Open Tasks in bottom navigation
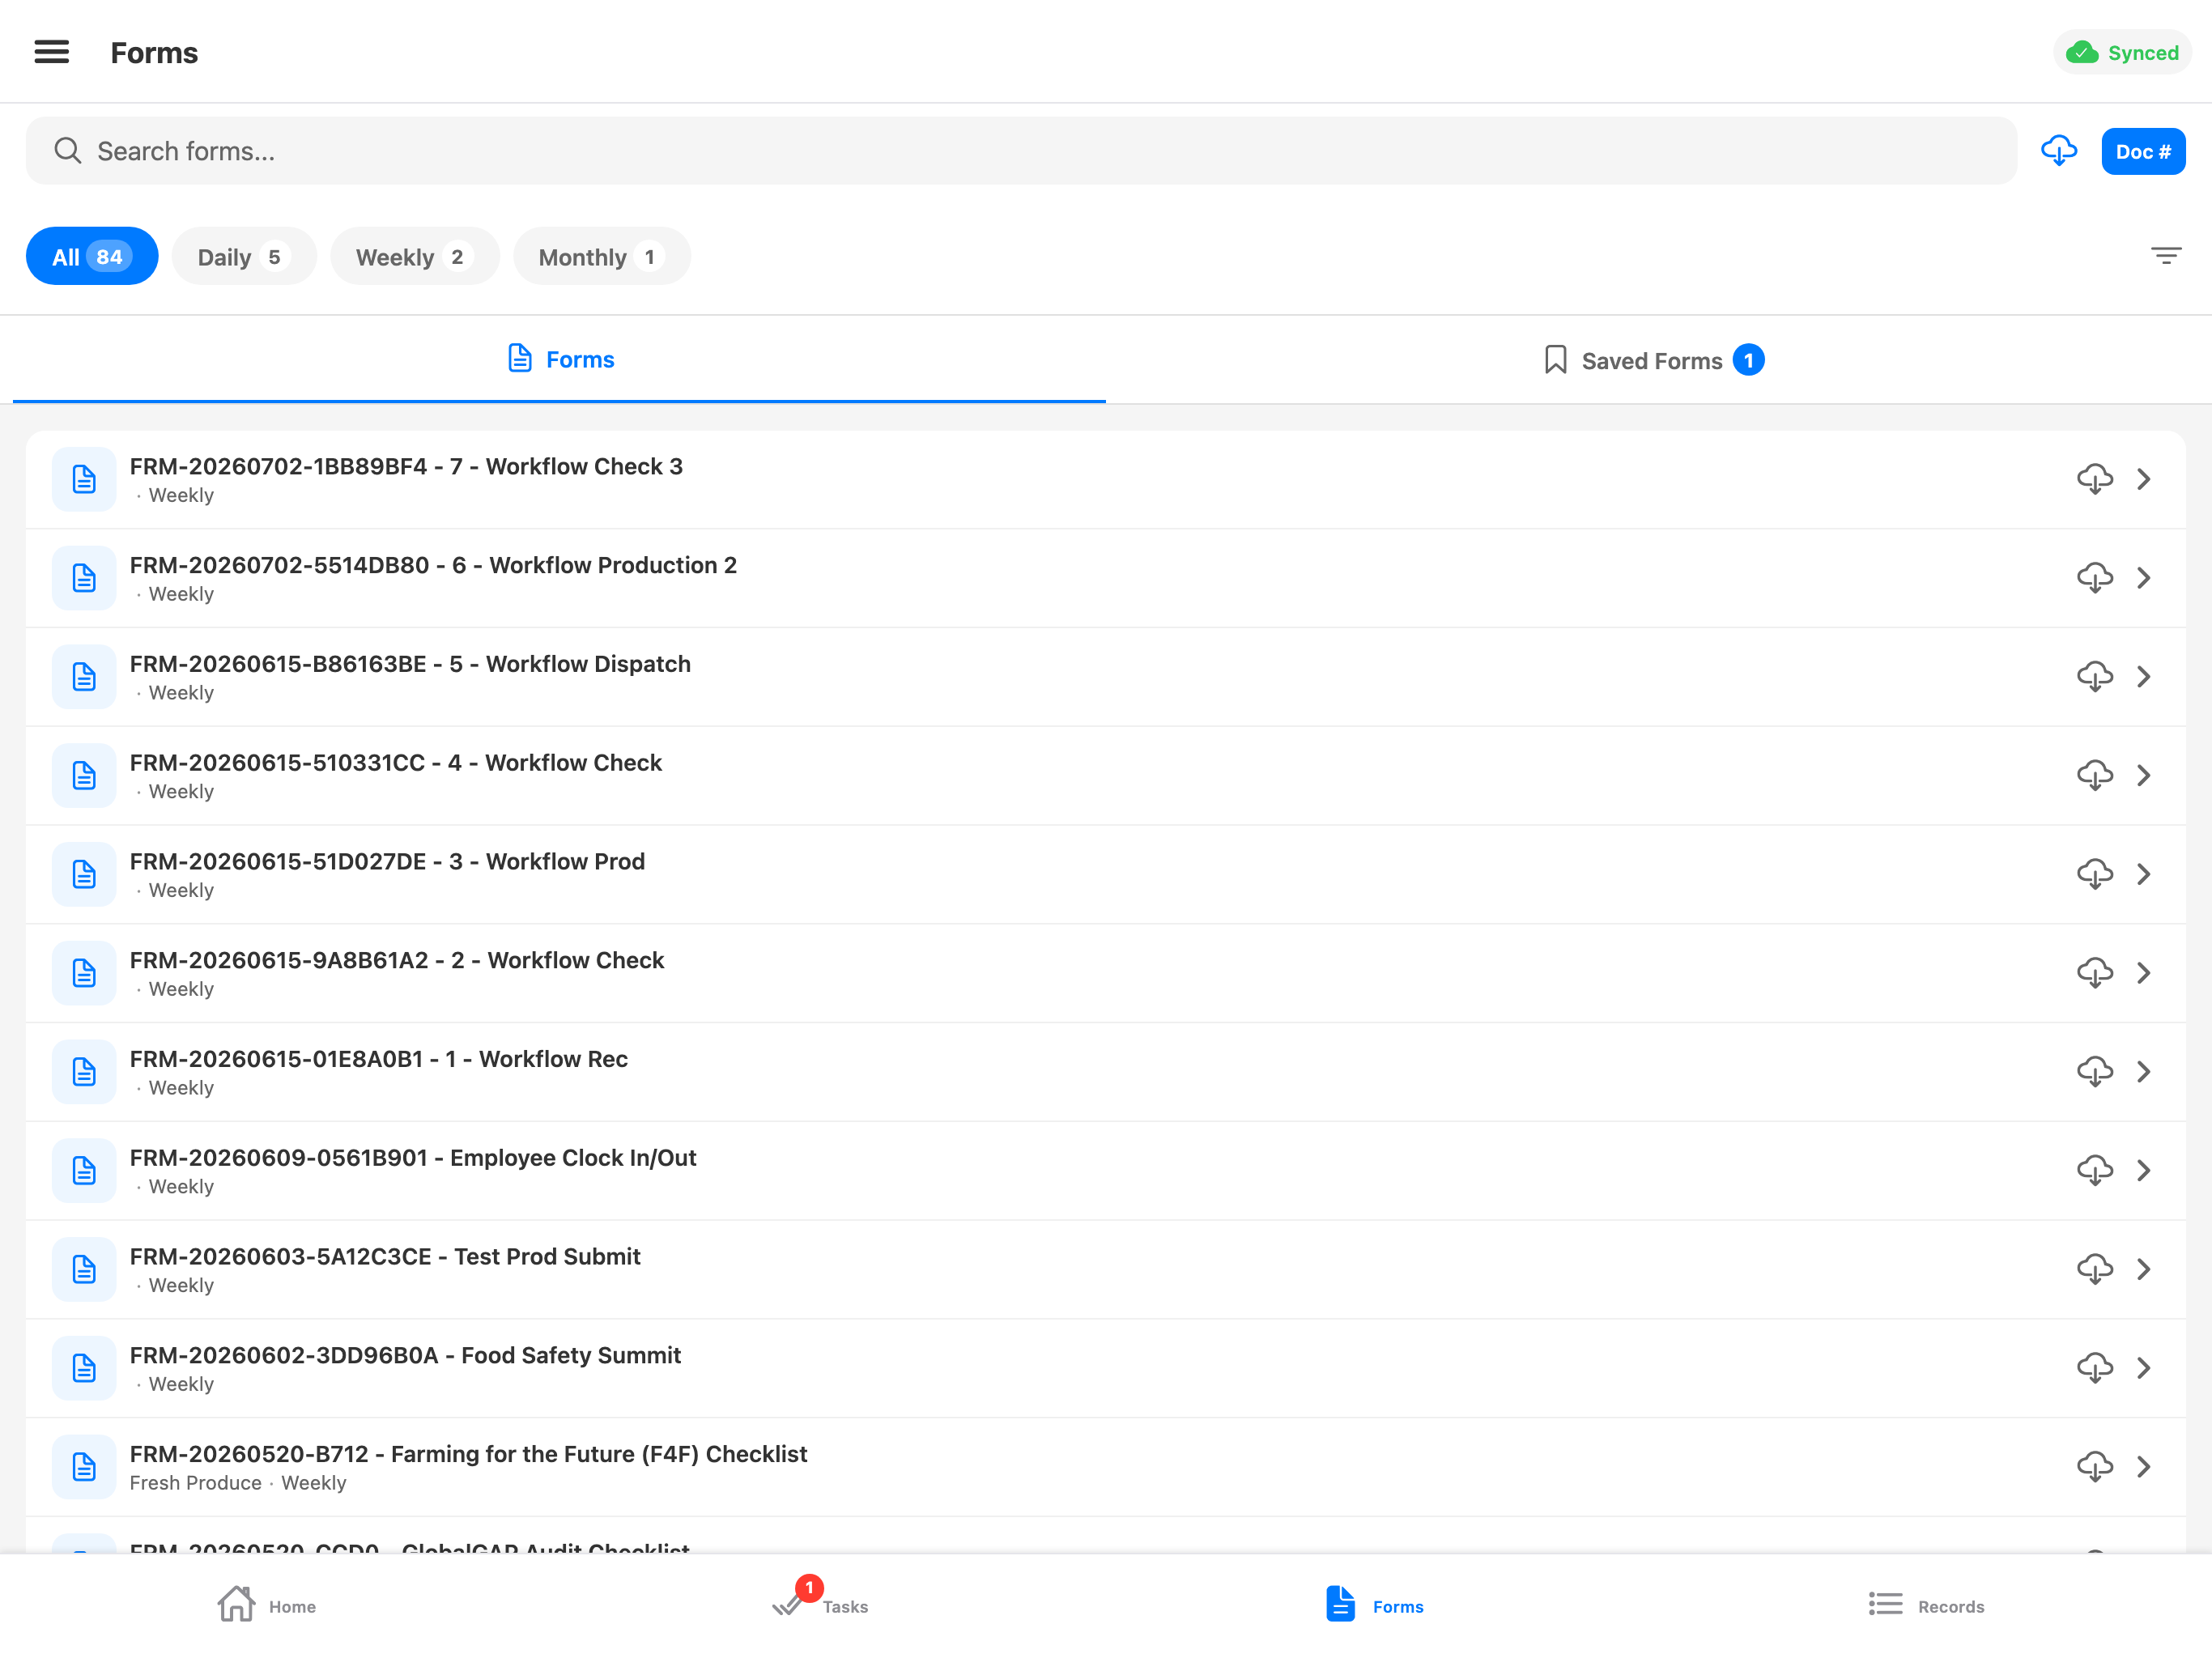The height and width of the screenshot is (1658, 2212). 820,1605
